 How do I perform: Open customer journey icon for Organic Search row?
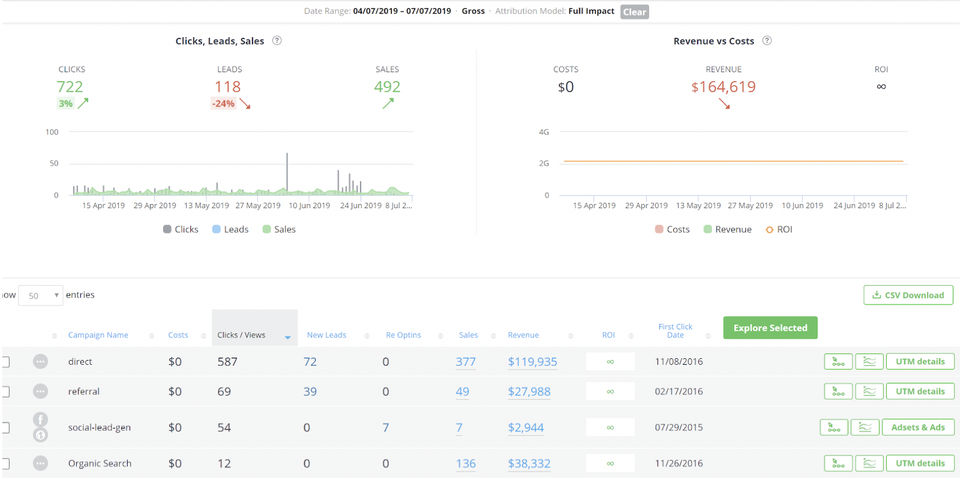pyautogui.click(x=838, y=463)
